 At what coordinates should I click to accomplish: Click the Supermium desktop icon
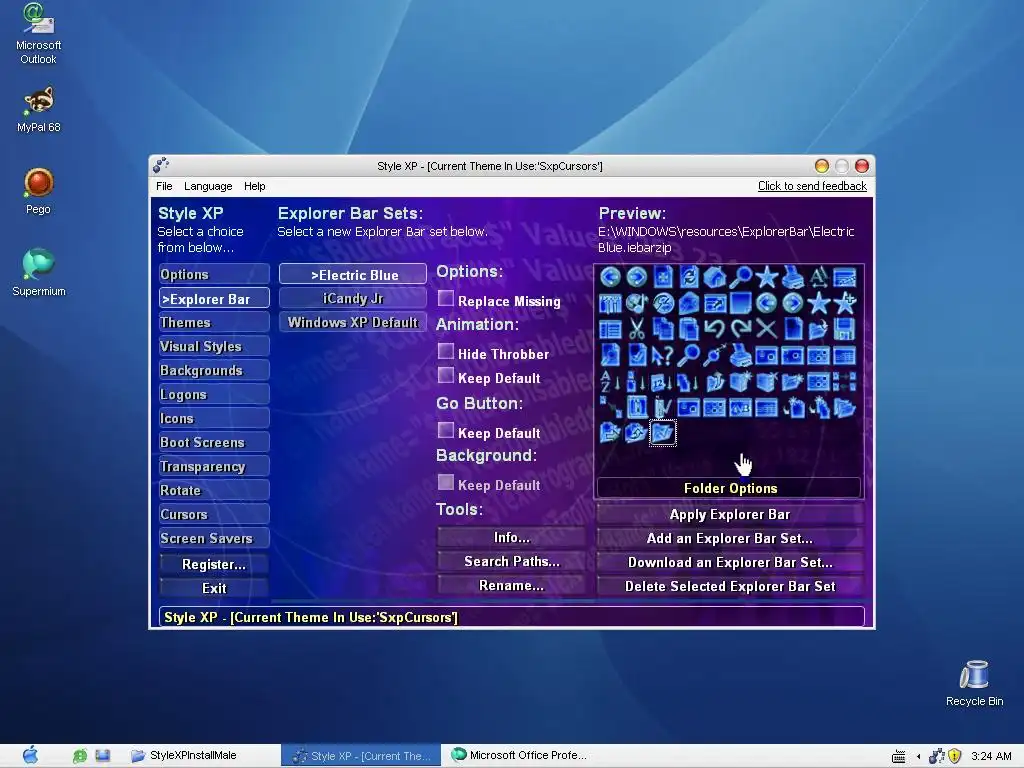tap(39, 272)
